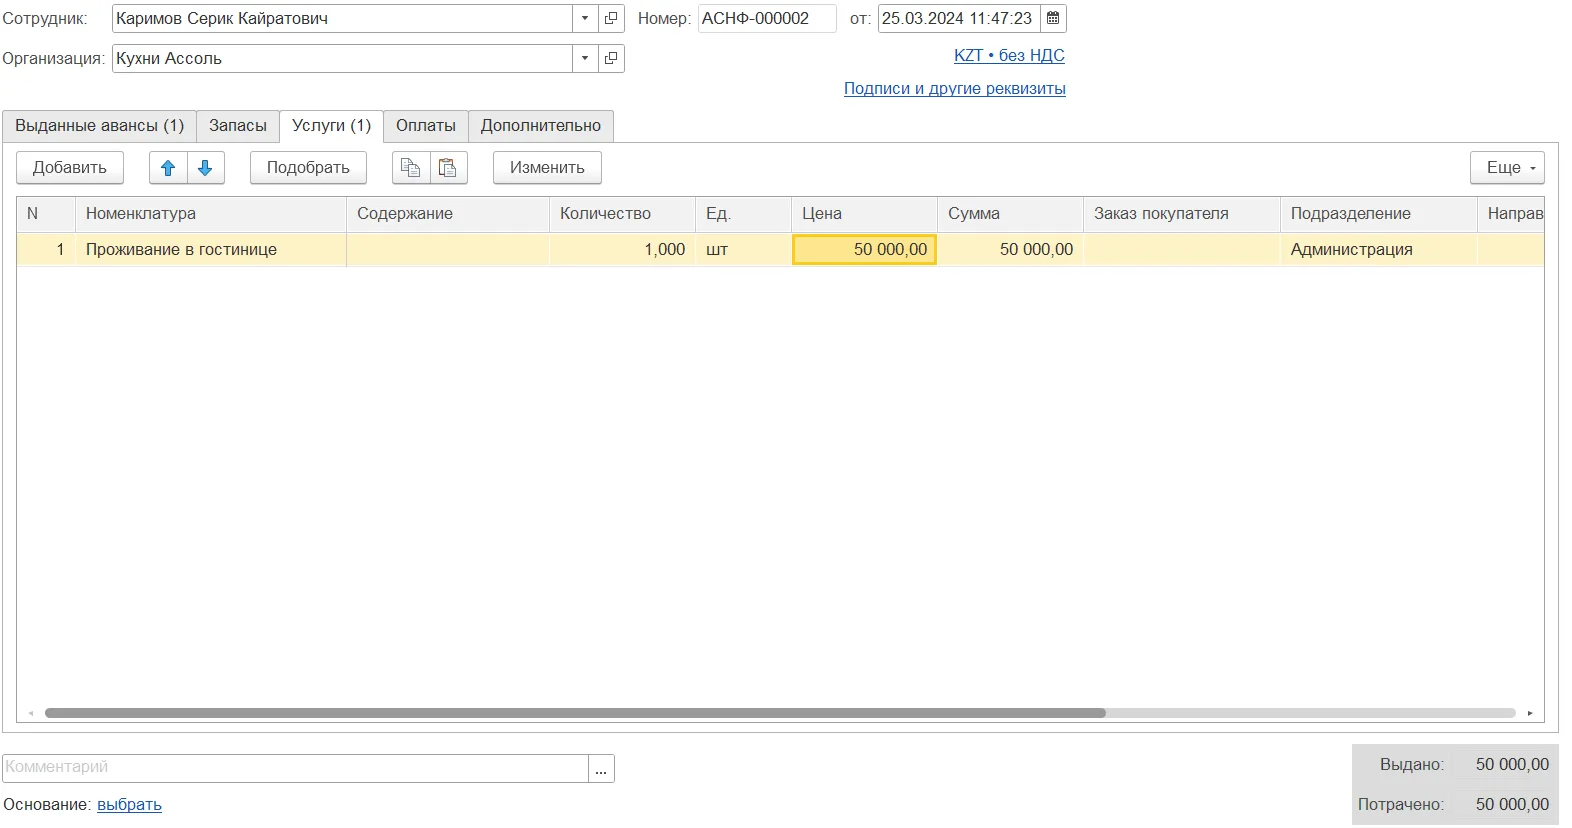1572x828 pixels.
Task: Paste rows using the clipboard icon
Action: pyautogui.click(x=448, y=168)
